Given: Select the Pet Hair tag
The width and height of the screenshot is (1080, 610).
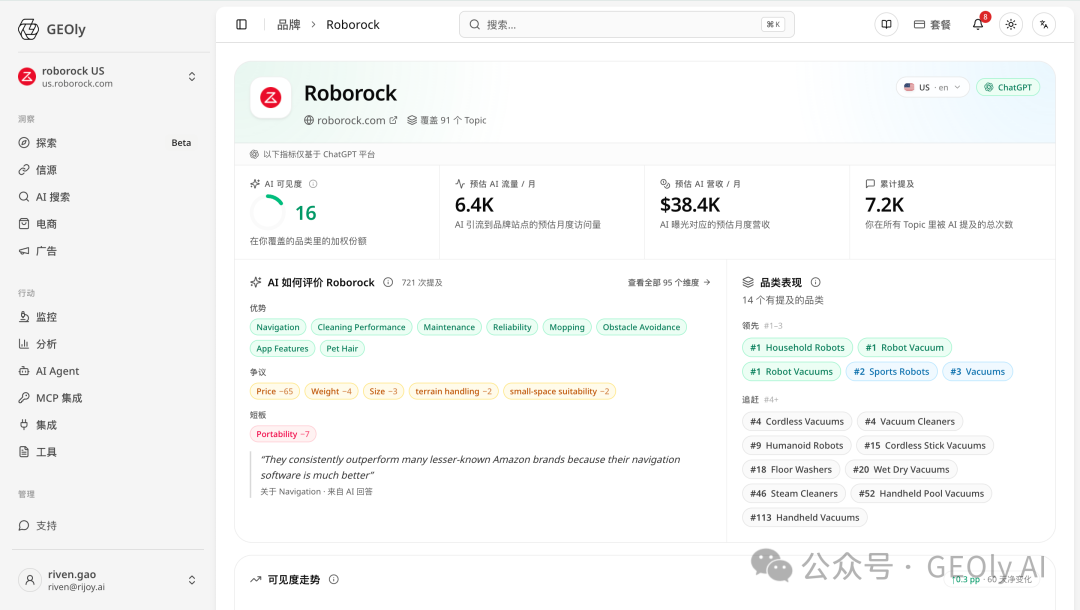Looking at the screenshot, I should pyautogui.click(x=342, y=348).
